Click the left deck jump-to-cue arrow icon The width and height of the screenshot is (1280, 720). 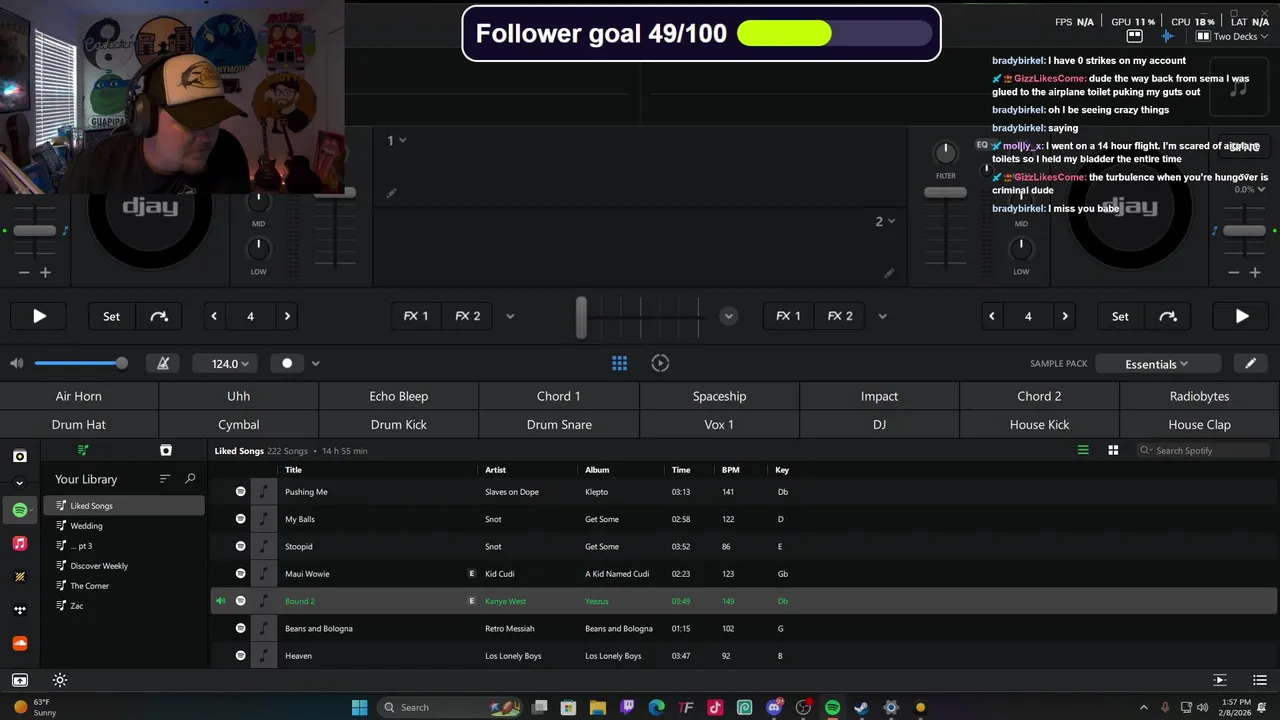click(x=159, y=316)
